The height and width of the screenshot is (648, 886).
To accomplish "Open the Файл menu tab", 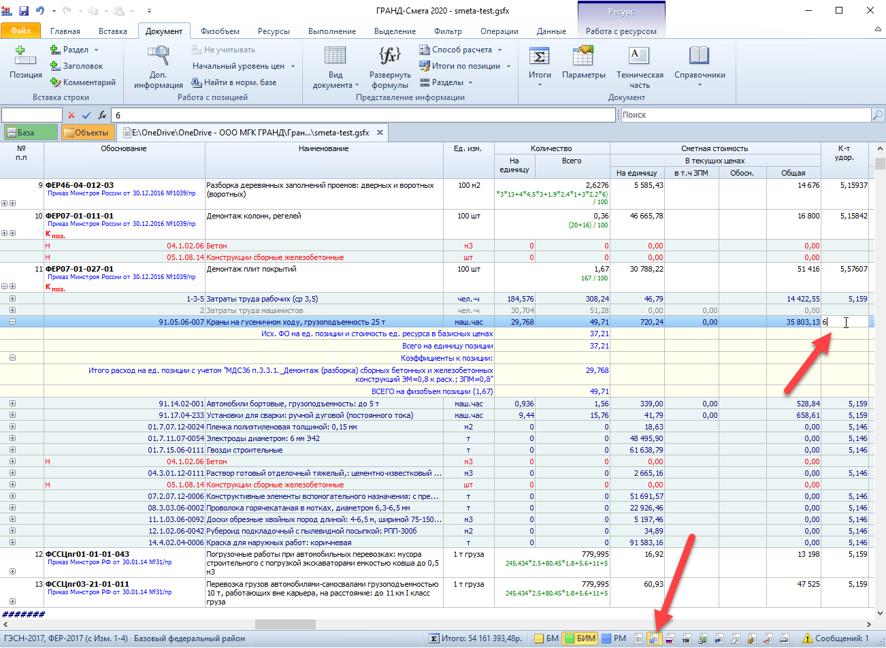I will click(x=21, y=31).
